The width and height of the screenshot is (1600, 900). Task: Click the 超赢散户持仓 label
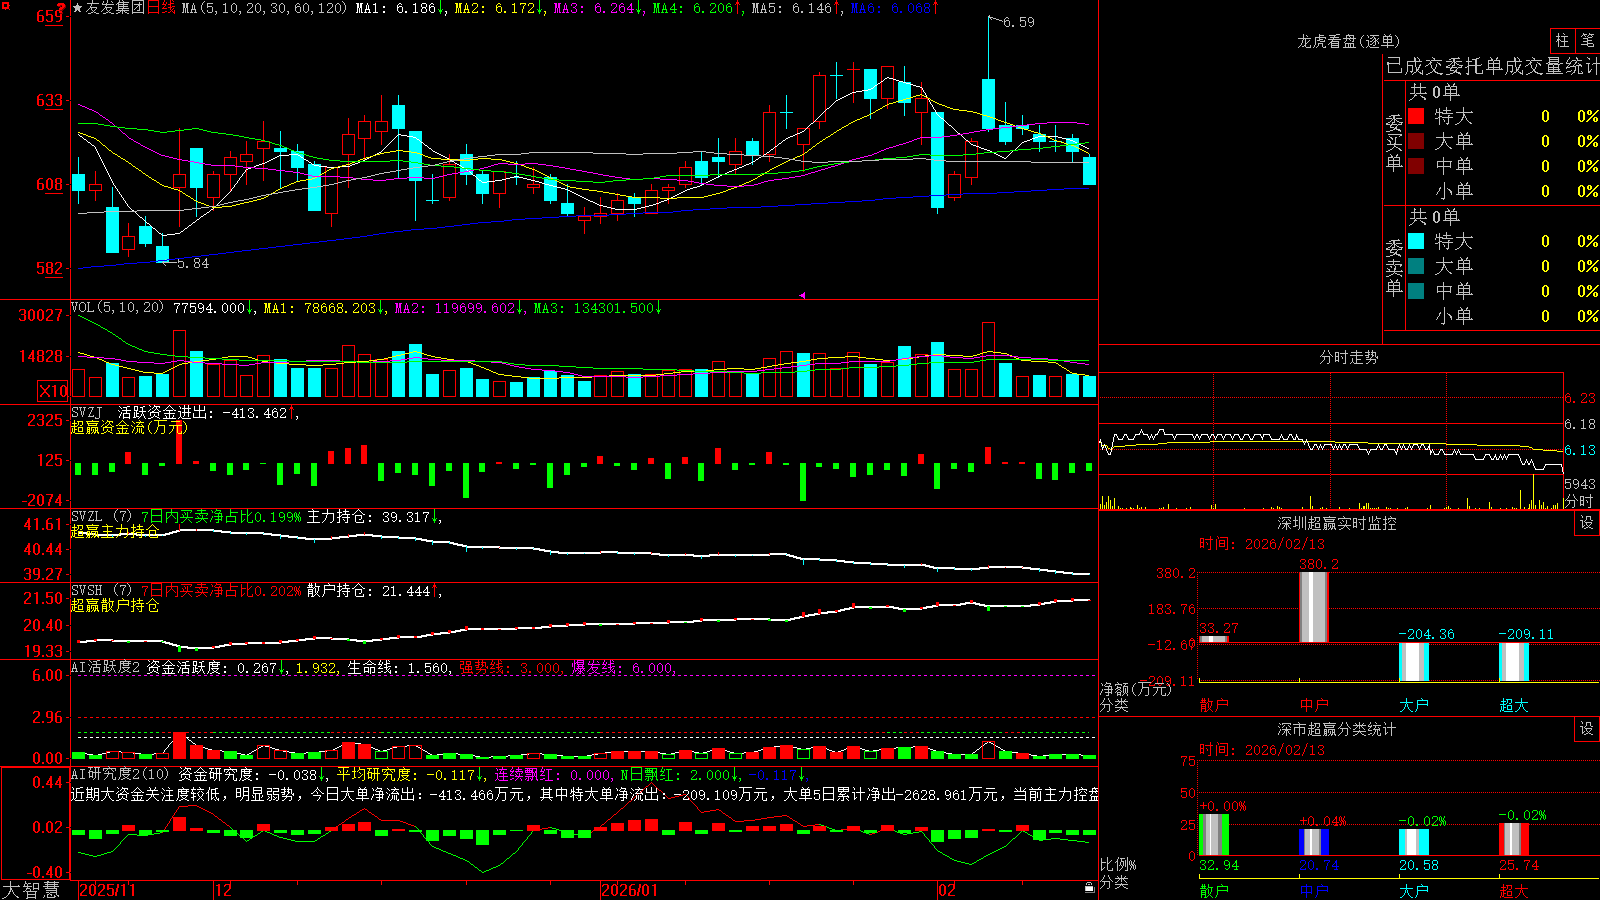(115, 605)
